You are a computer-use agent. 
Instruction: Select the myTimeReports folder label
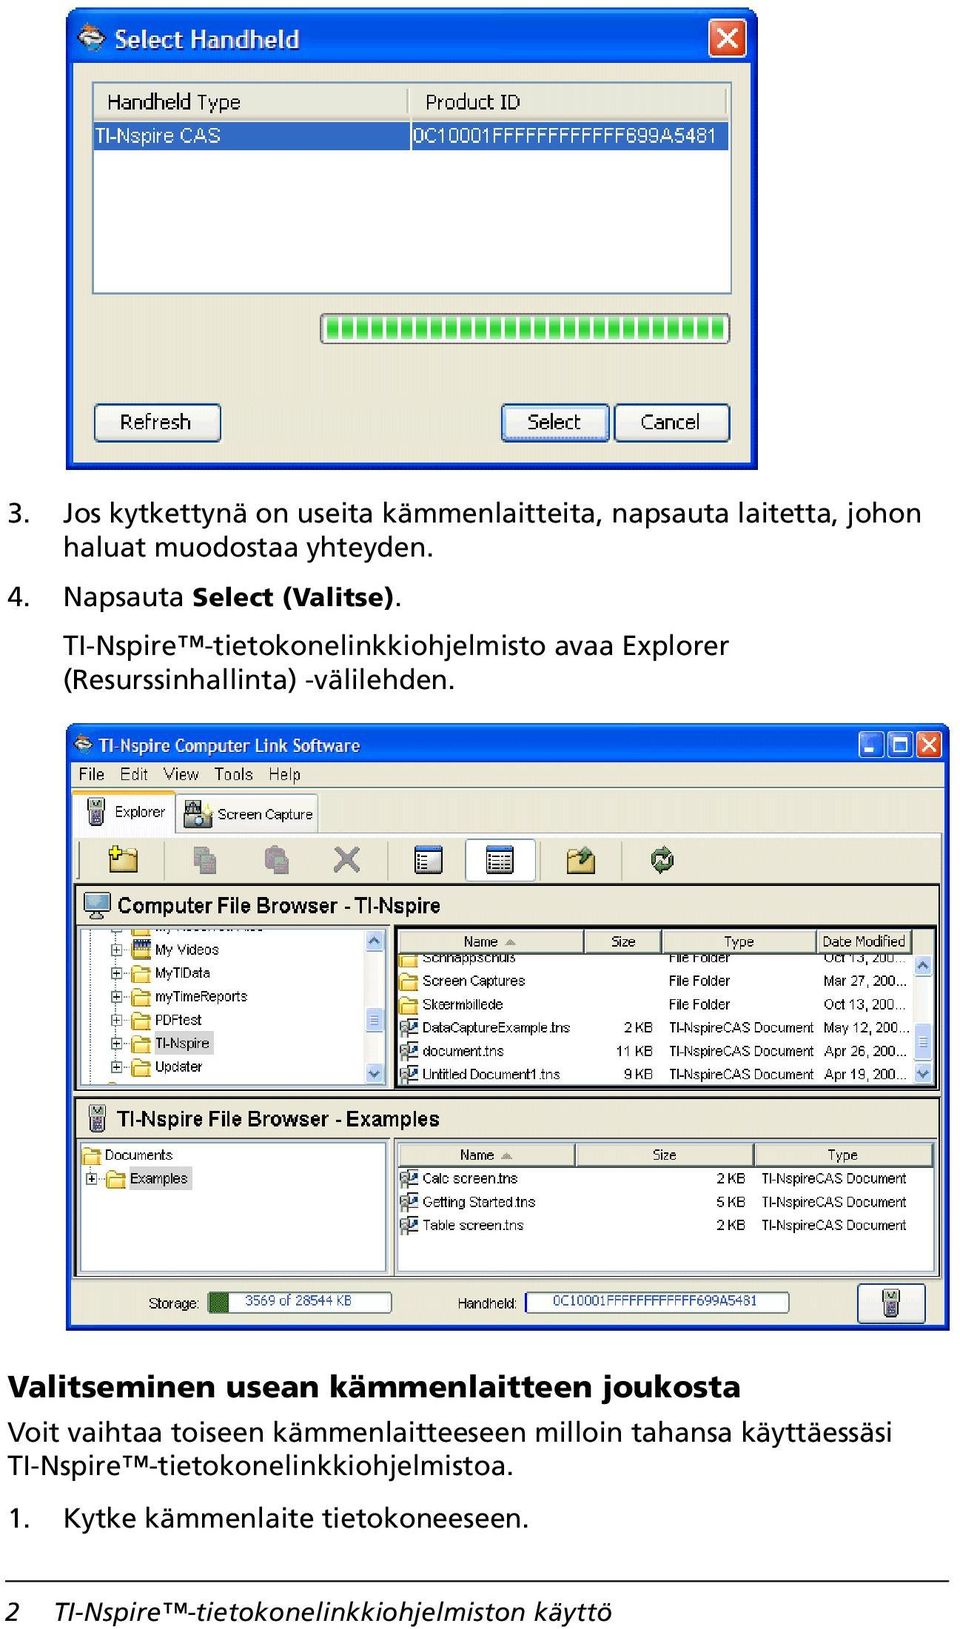coord(201,997)
